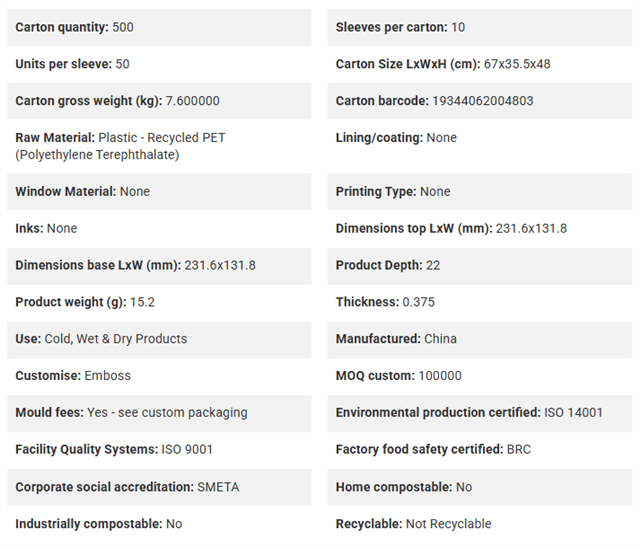Select carton size 67x35.5x48 text

click(517, 64)
